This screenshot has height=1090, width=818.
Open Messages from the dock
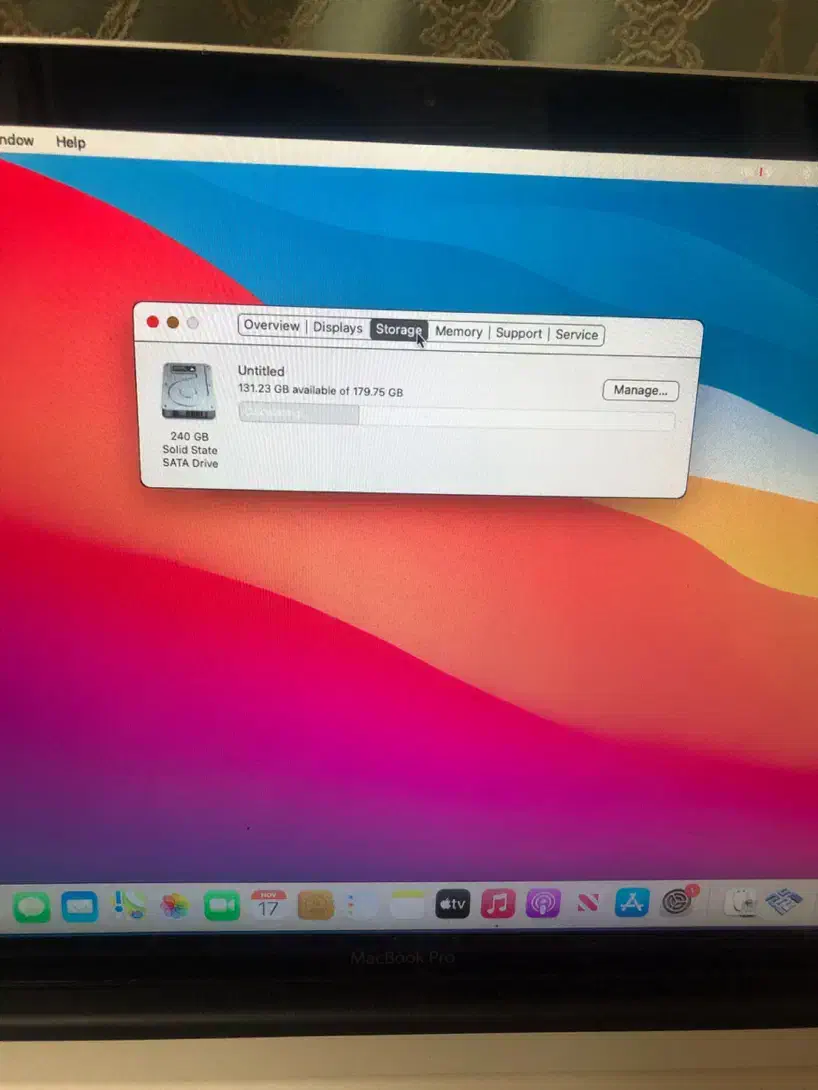coord(32,907)
